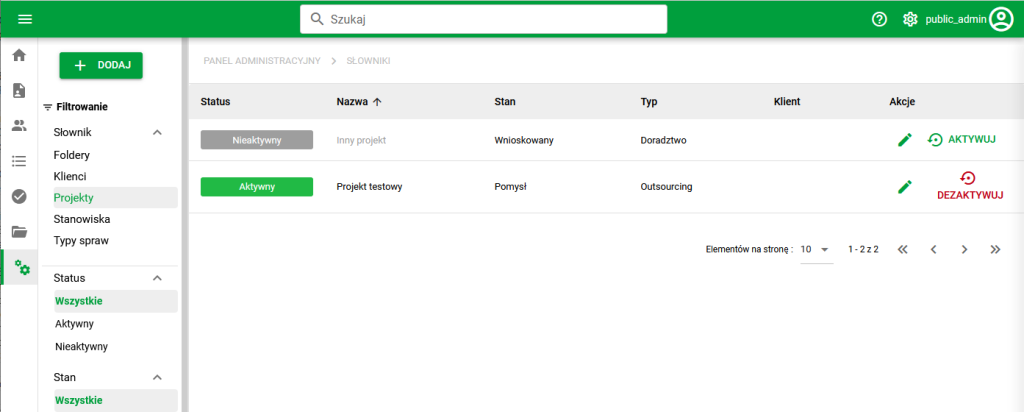1024x412 pixels.
Task: Select Stanowiska dictionary item
Action: [82, 219]
